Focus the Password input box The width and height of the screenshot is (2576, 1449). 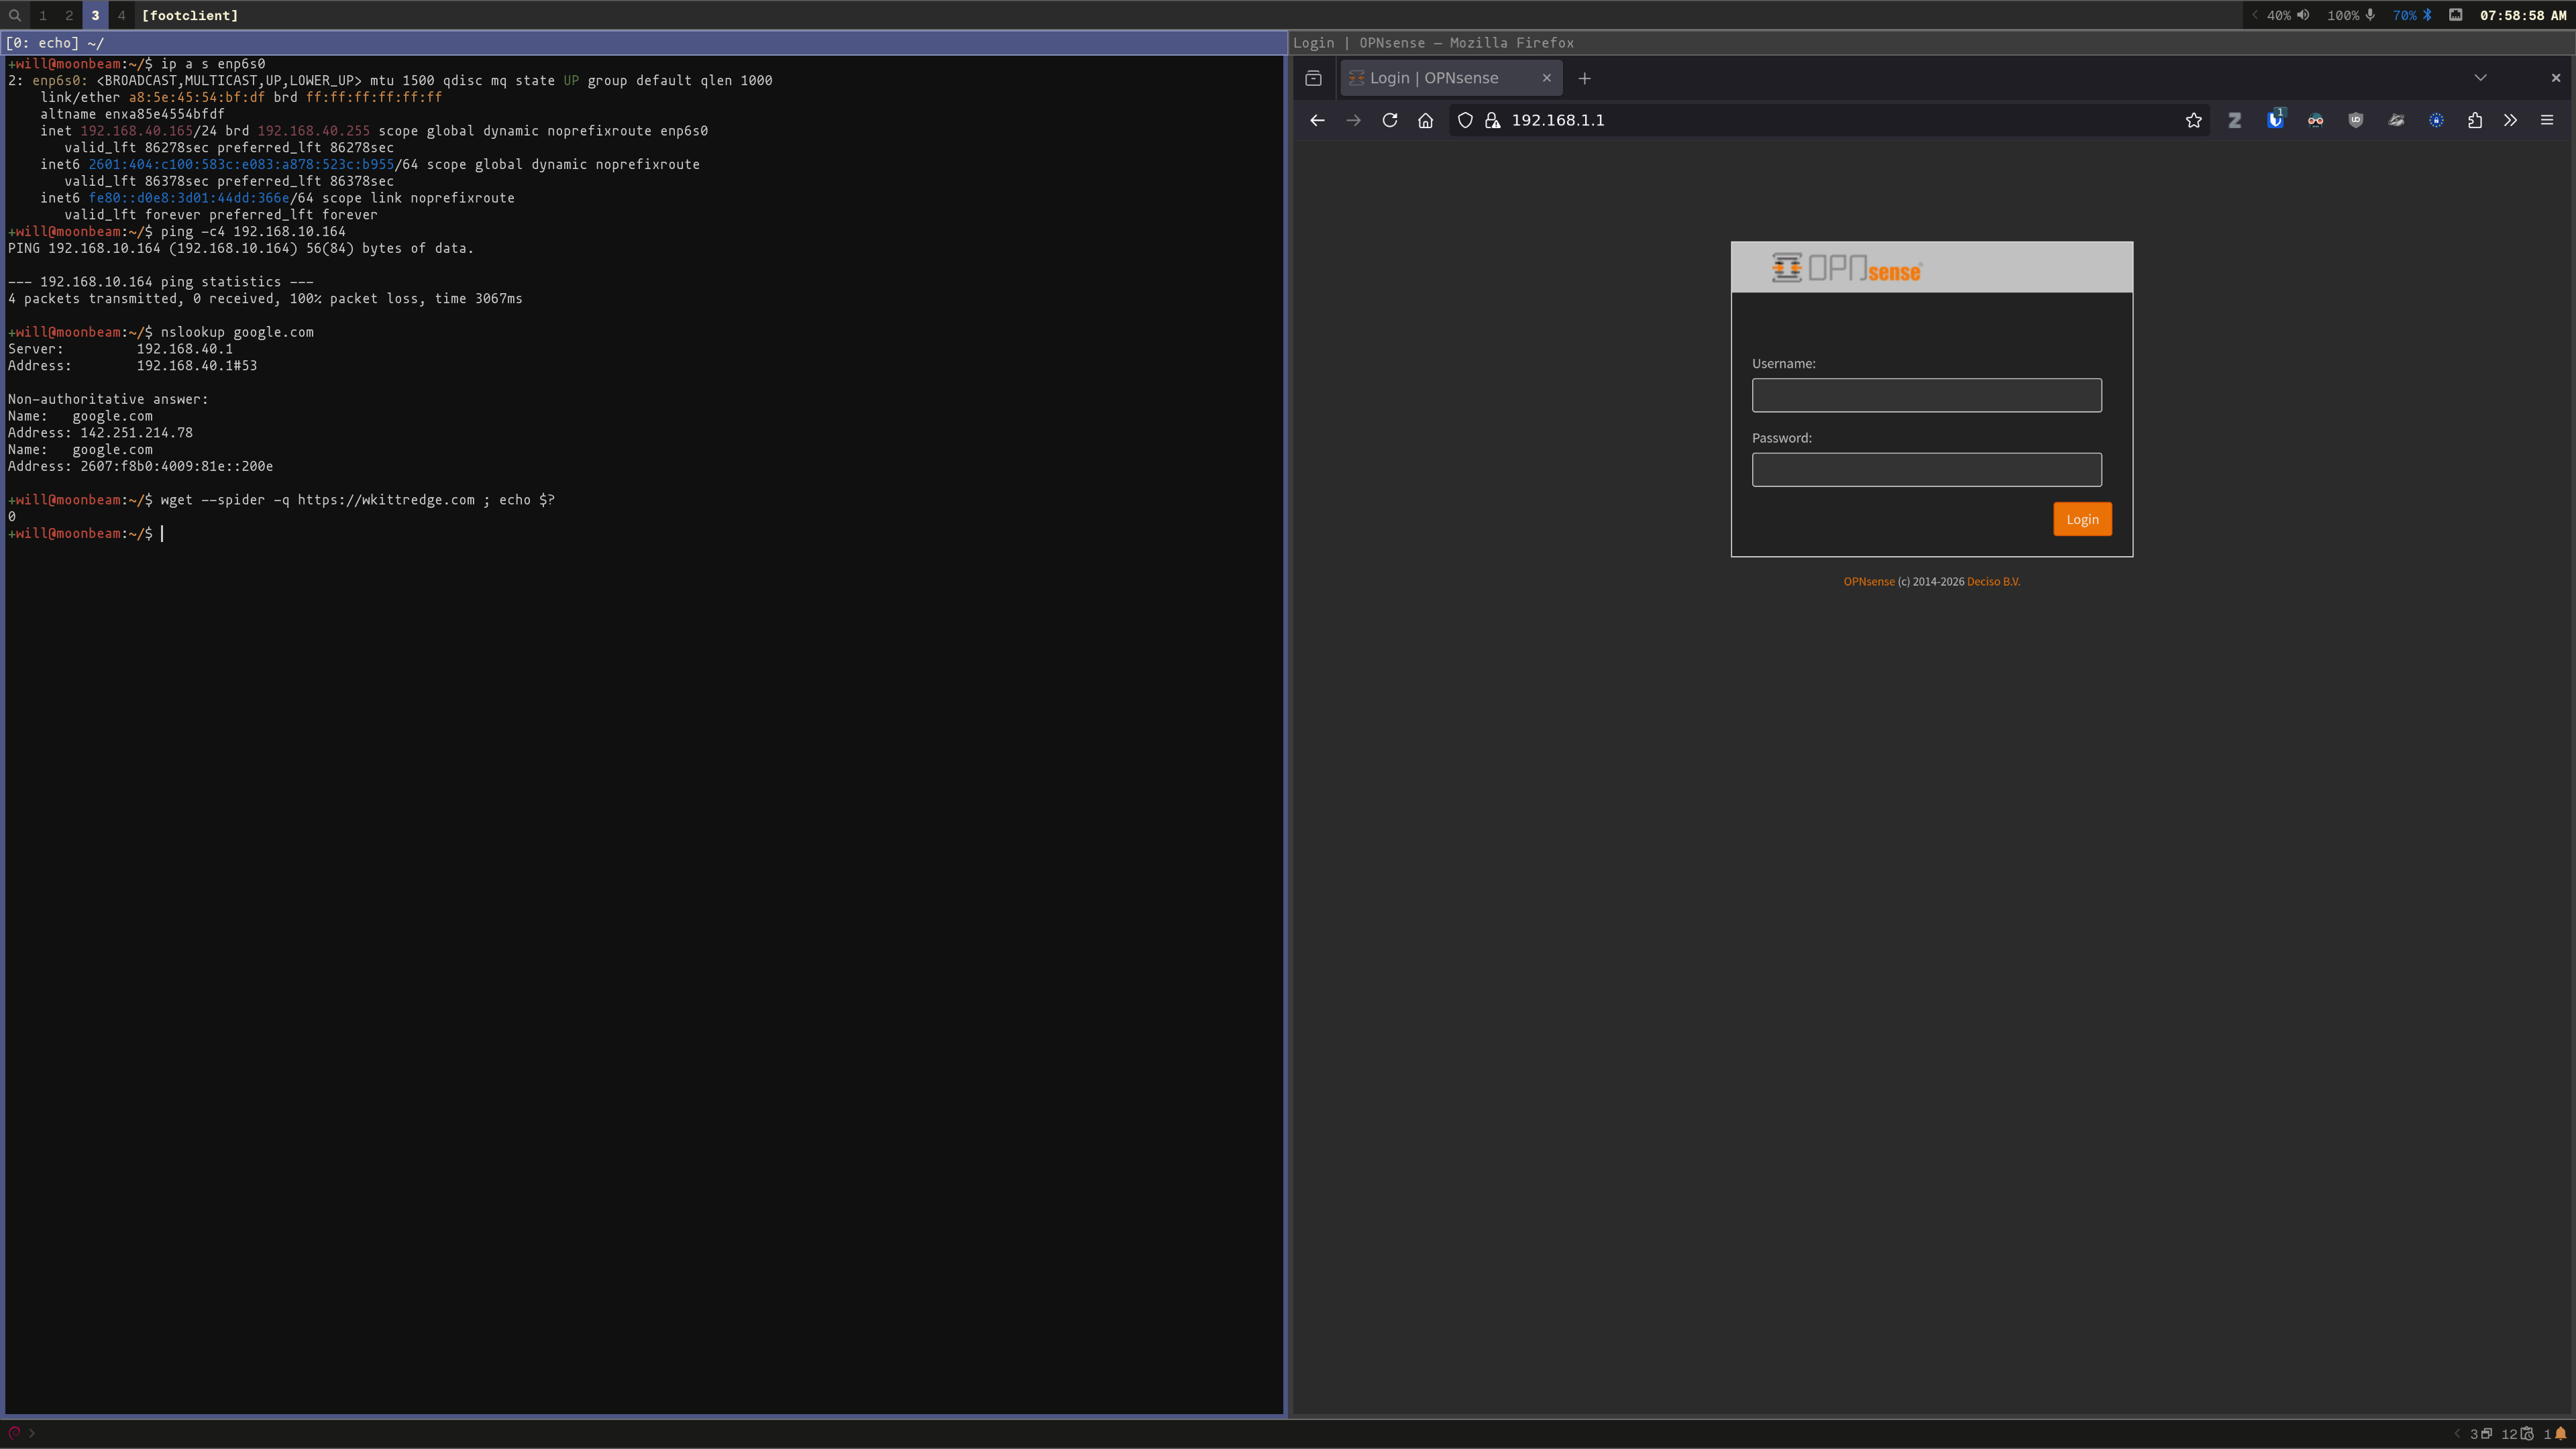pyautogui.click(x=1926, y=470)
